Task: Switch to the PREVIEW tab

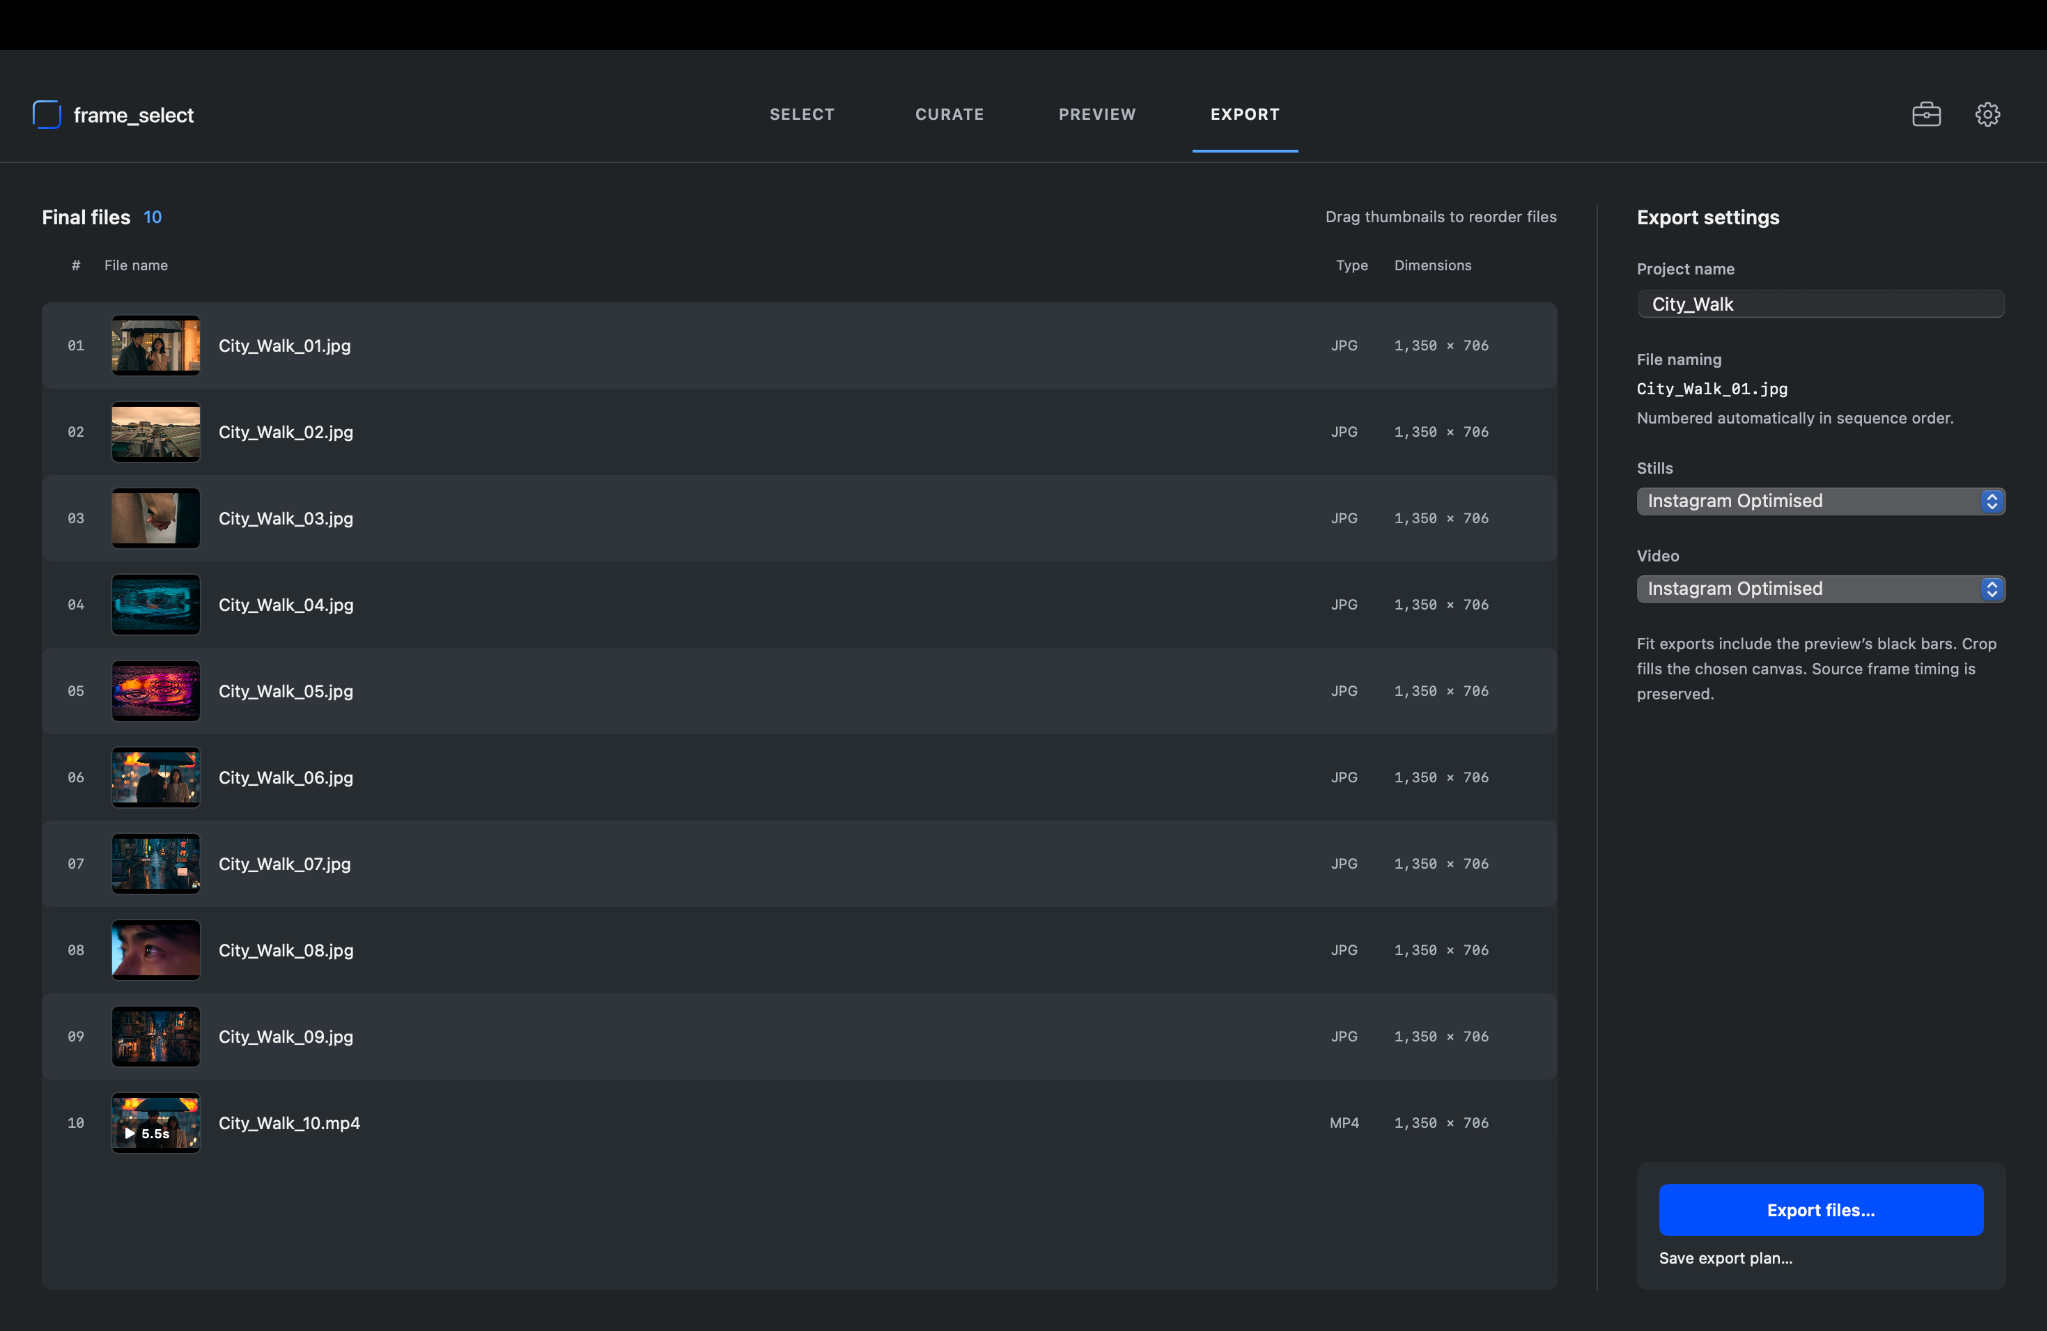Action: [1097, 114]
